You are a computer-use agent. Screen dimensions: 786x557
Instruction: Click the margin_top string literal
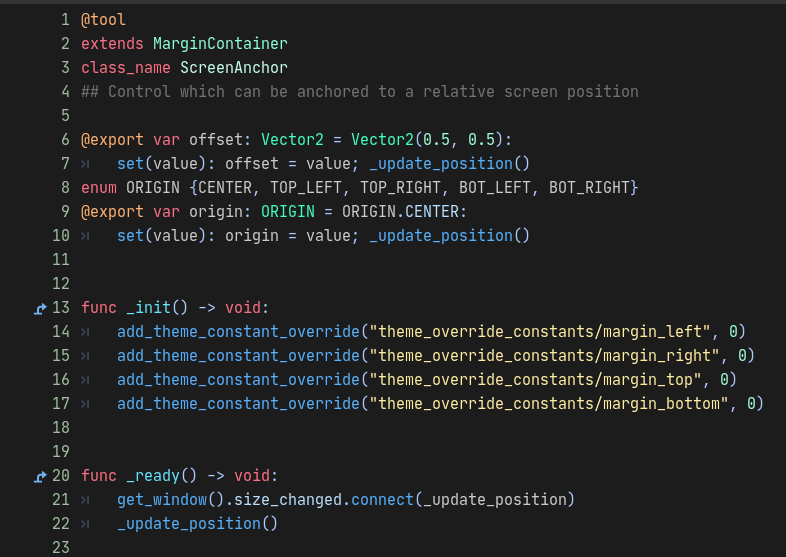click(535, 380)
